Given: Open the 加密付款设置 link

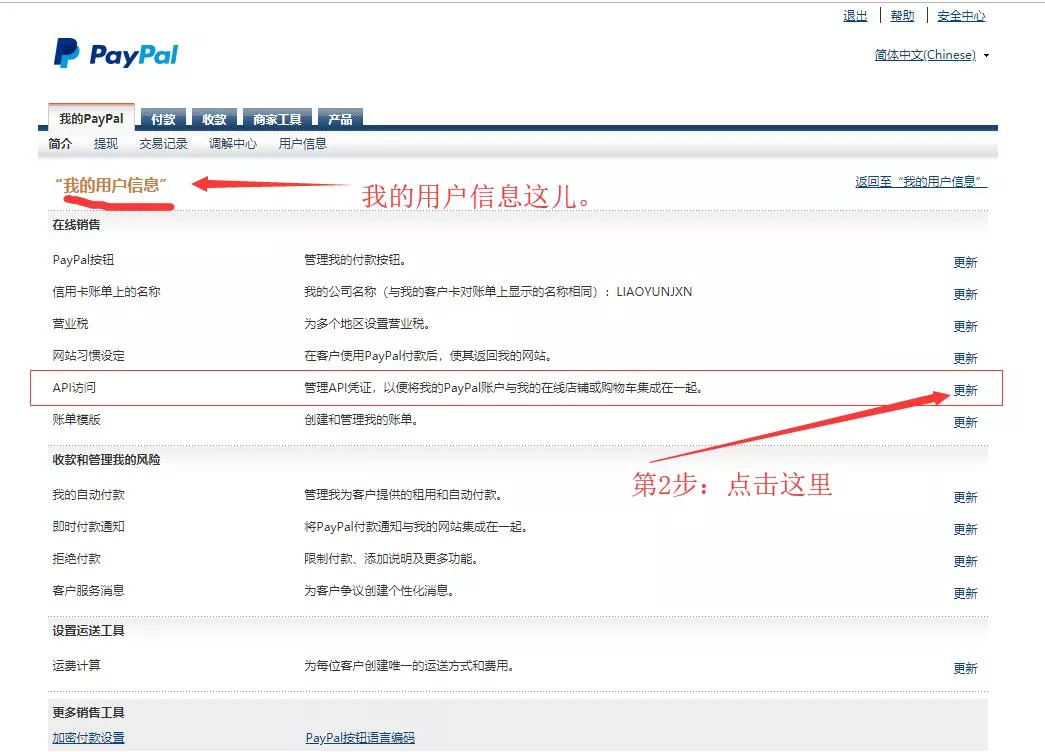Looking at the screenshot, I should pyautogui.click(x=89, y=737).
